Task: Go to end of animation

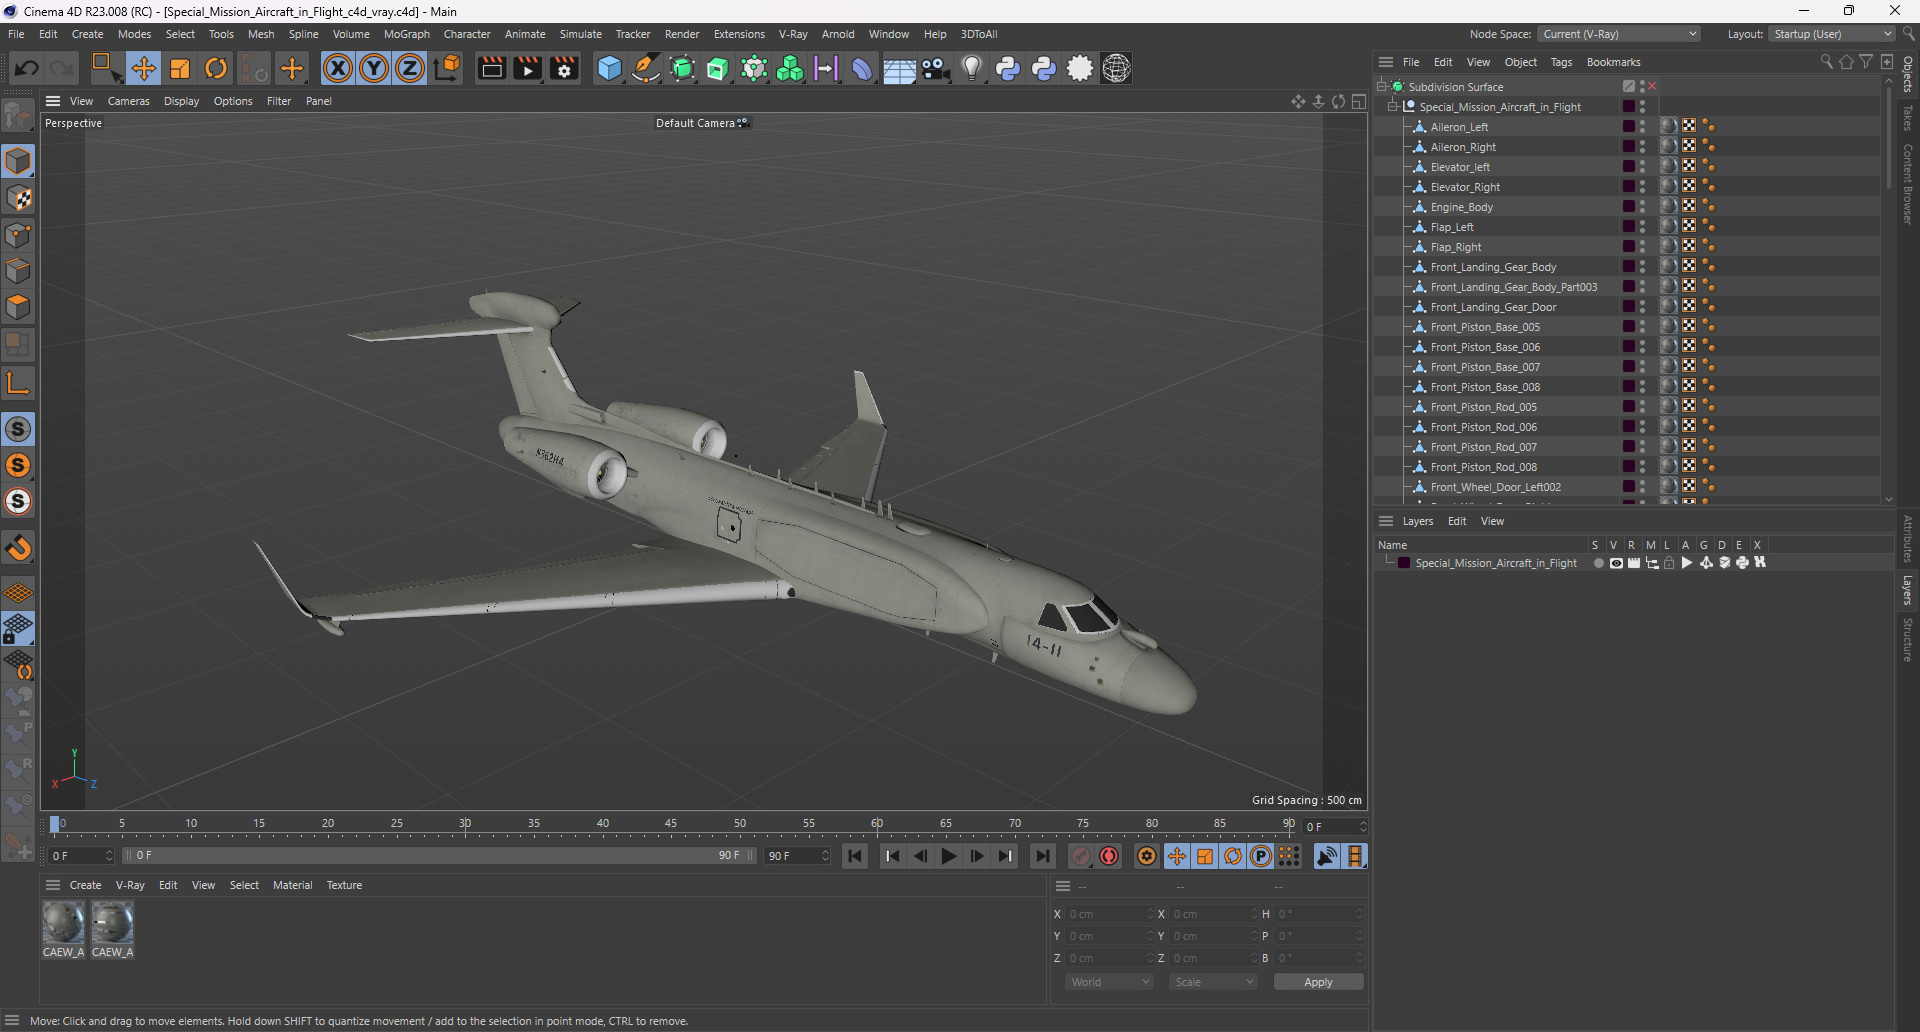Action: [1043, 856]
